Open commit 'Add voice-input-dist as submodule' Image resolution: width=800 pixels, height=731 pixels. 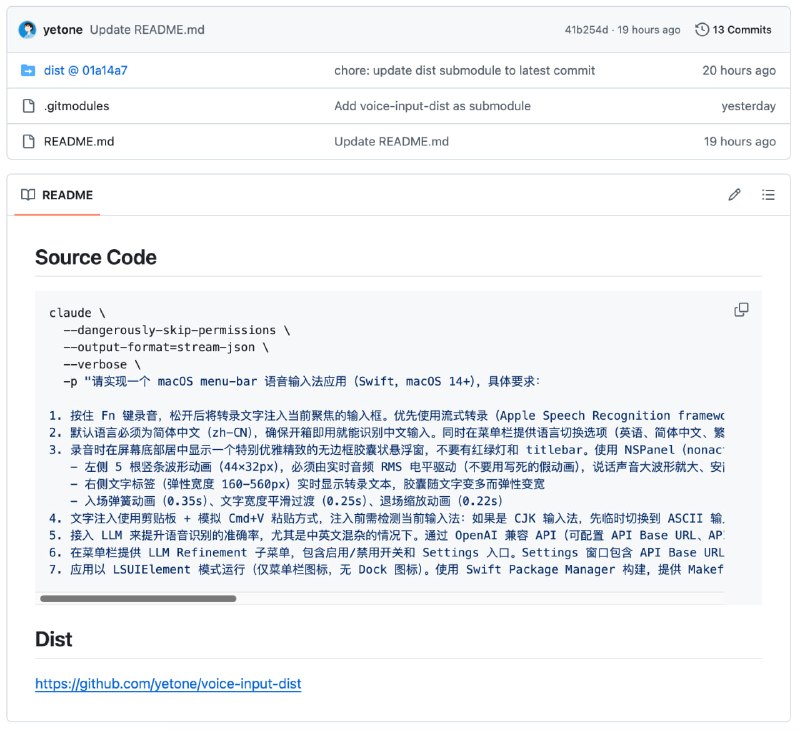(x=432, y=106)
